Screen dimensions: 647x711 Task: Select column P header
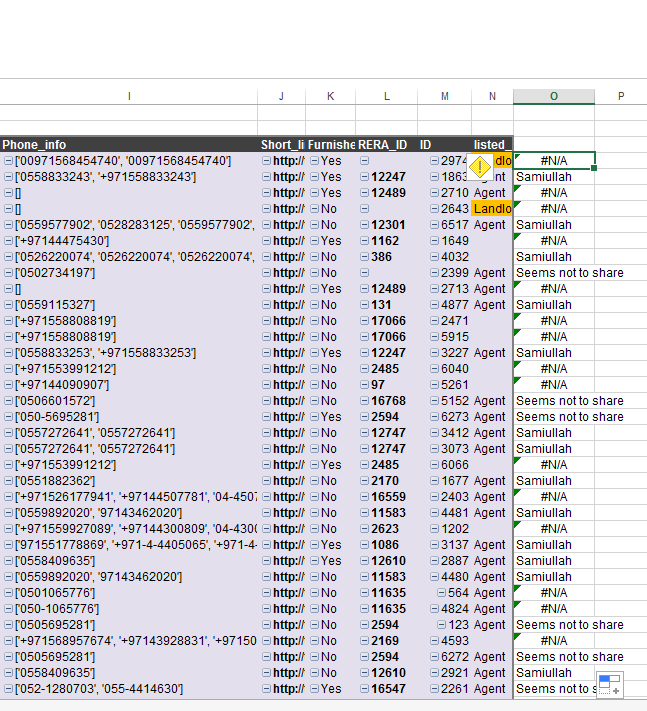[x=621, y=96]
